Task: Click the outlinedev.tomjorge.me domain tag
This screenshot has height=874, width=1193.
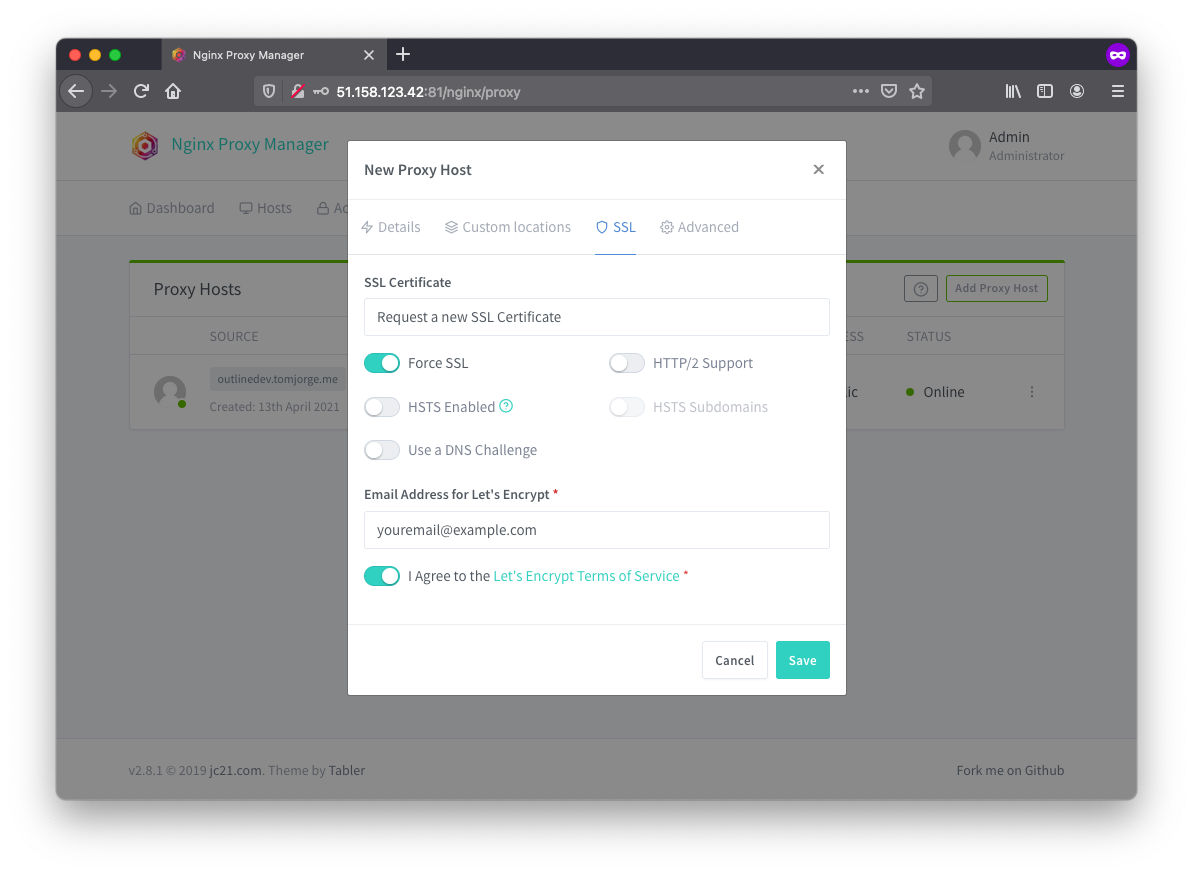Action: click(278, 380)
